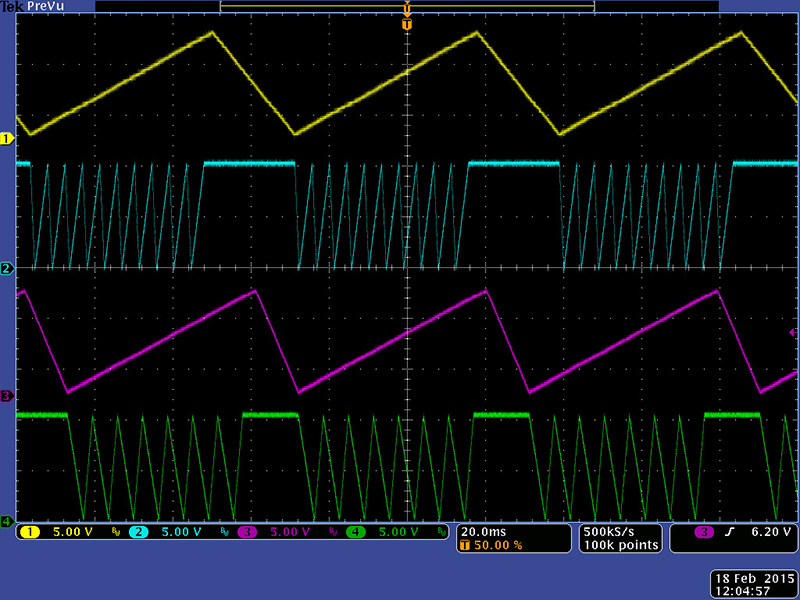Click the bandwidth limit symbol after channel 4 scale
Image resolution: width=800 pixels, height=600 pixels.
pos(441,532)
